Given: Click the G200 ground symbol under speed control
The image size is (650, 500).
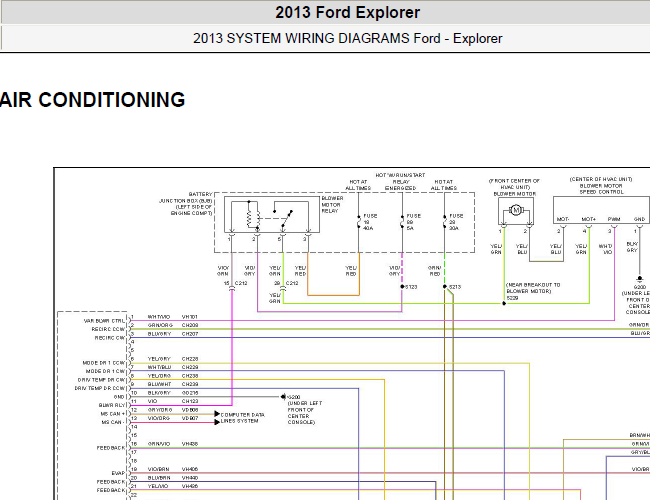Looking at the screenshot, I should click(x=640, y=279).
